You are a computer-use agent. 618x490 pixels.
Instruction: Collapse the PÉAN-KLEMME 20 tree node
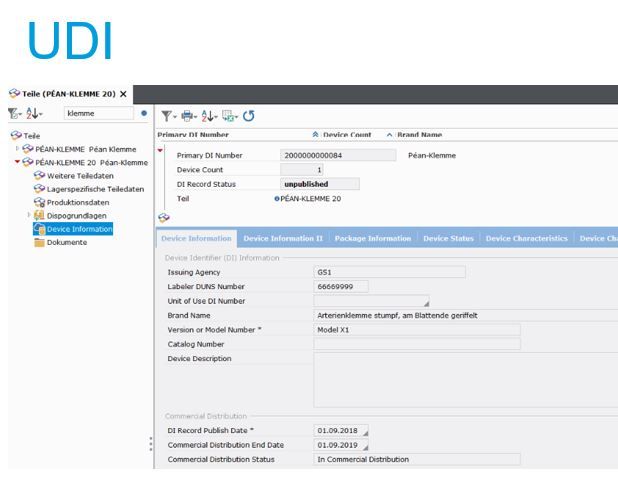[x=17, y=162]
